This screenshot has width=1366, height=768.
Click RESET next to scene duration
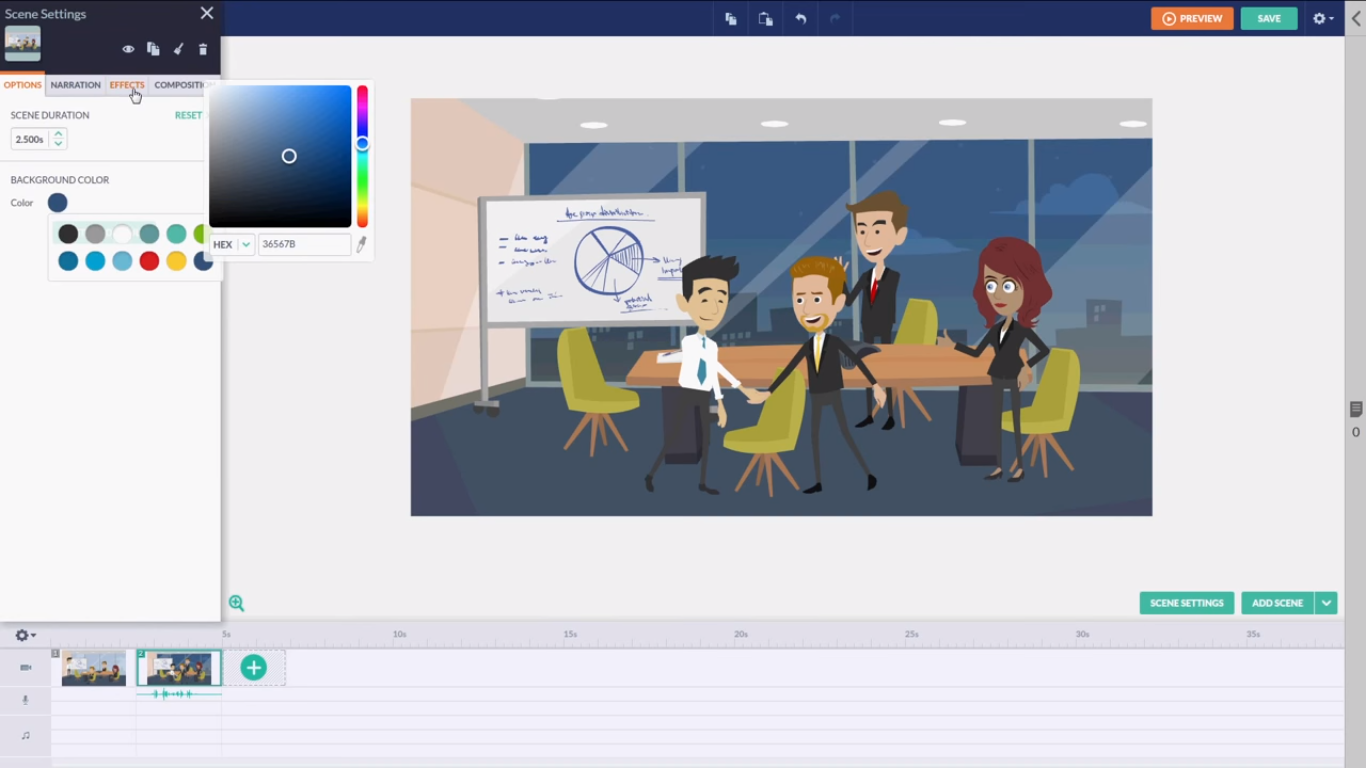coord(188,115)
